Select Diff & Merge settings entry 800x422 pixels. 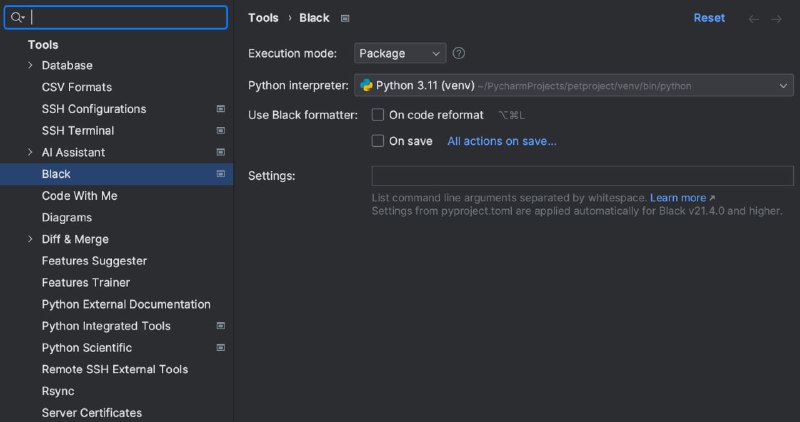pos(75,239)
